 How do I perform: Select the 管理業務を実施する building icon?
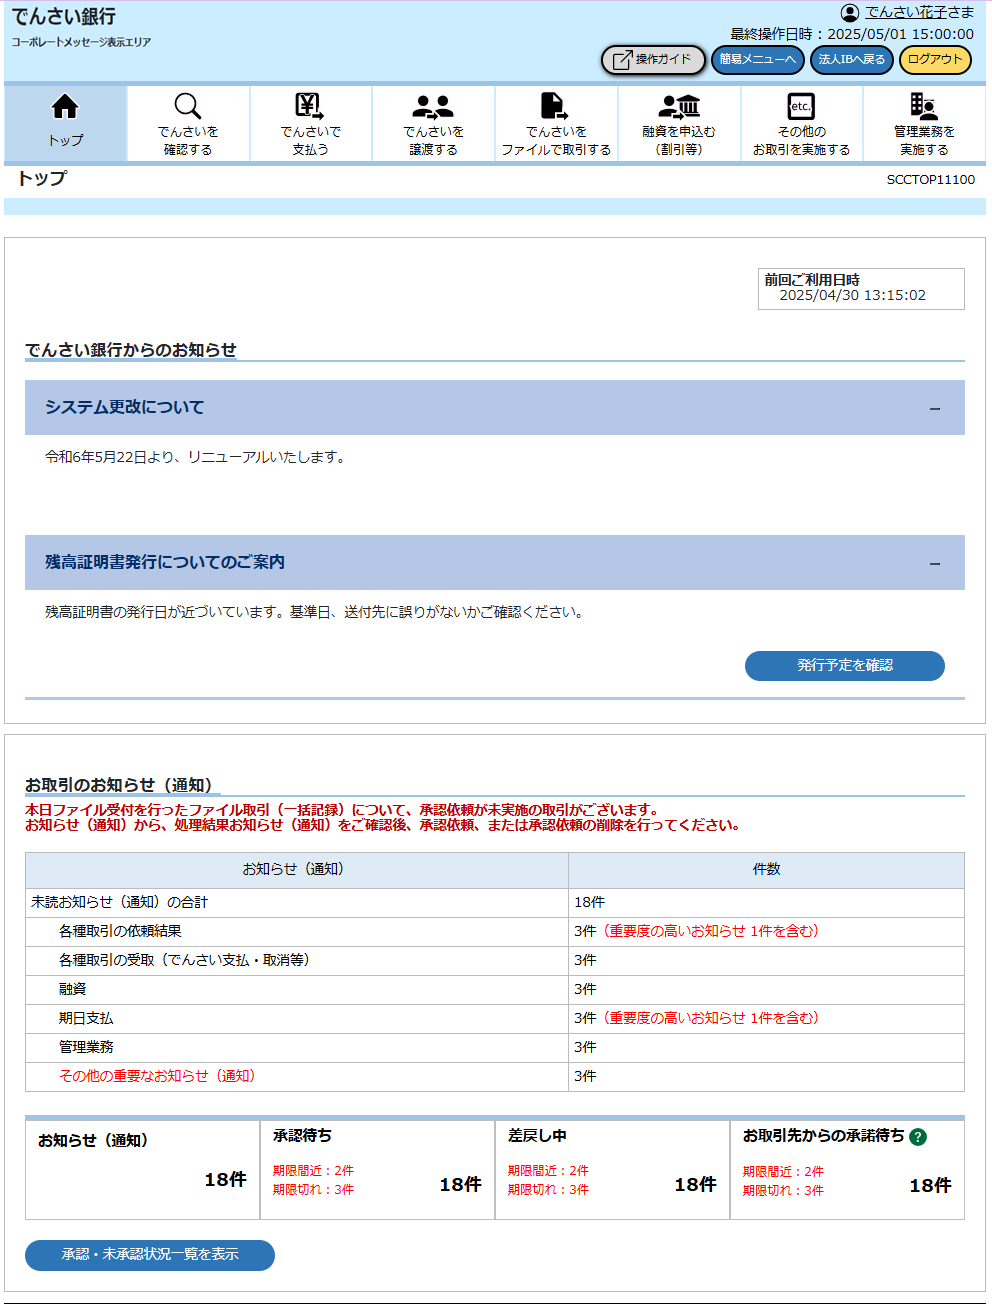924,106
